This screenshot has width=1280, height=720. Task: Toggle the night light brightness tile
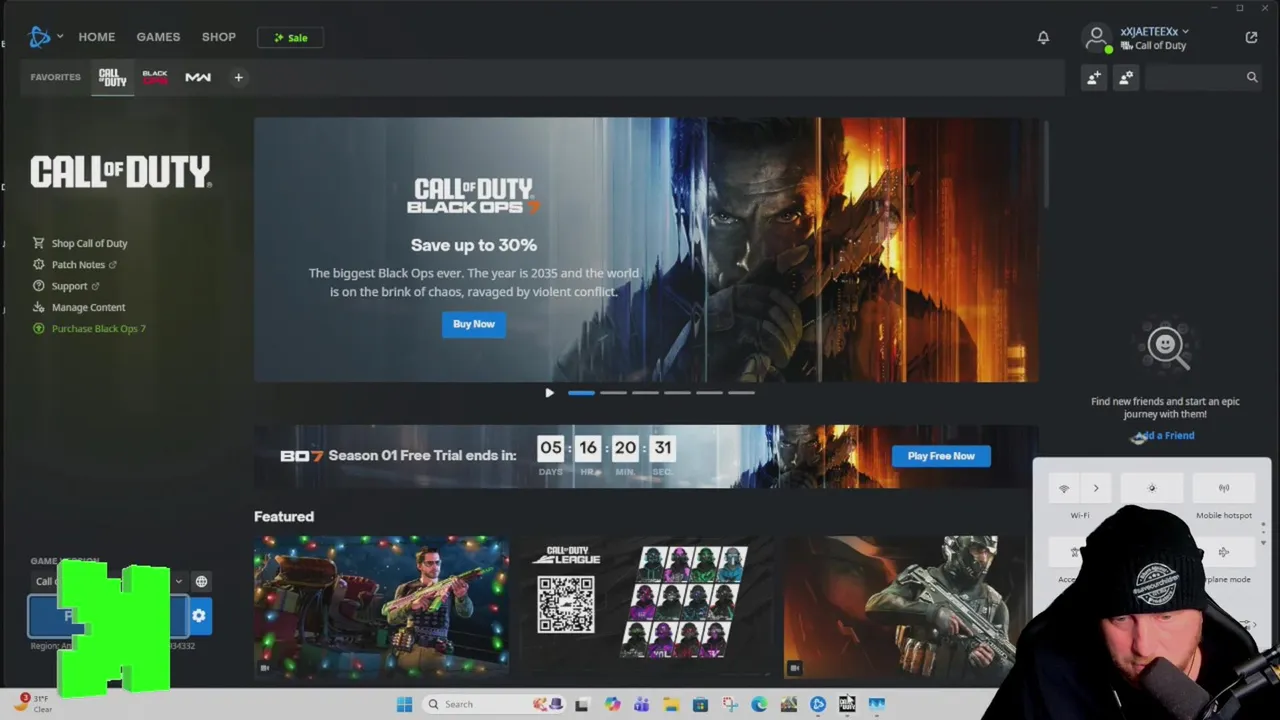point(1152,488)
